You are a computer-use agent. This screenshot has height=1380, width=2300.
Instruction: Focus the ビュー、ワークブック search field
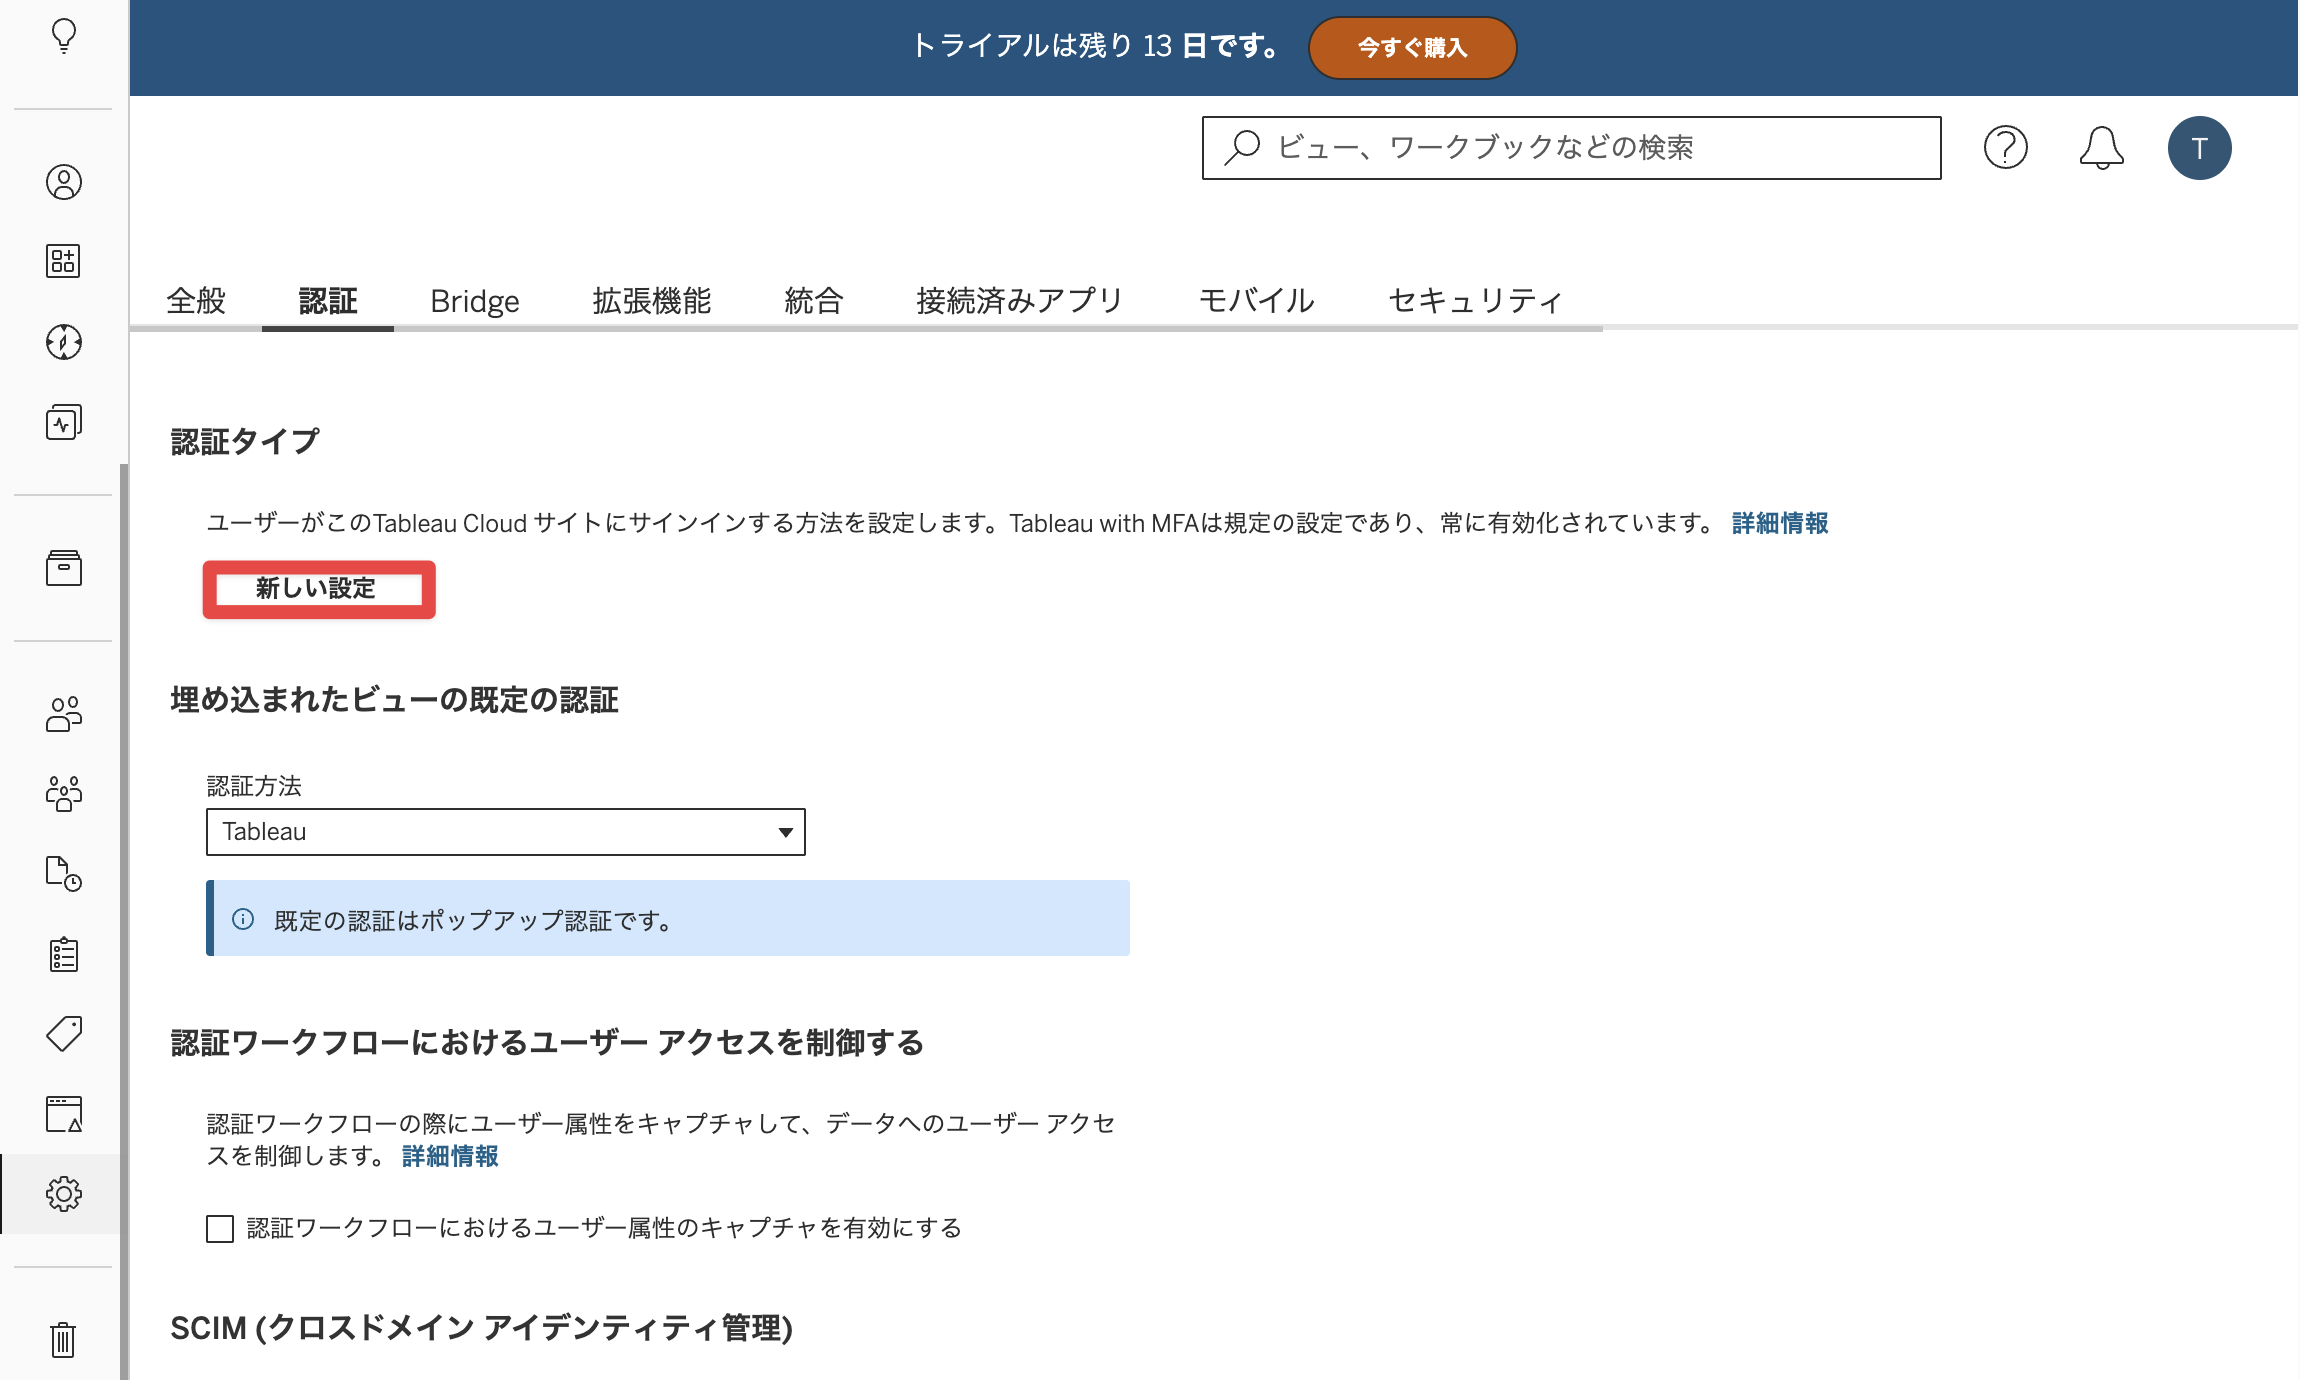tap(1571, 148)
